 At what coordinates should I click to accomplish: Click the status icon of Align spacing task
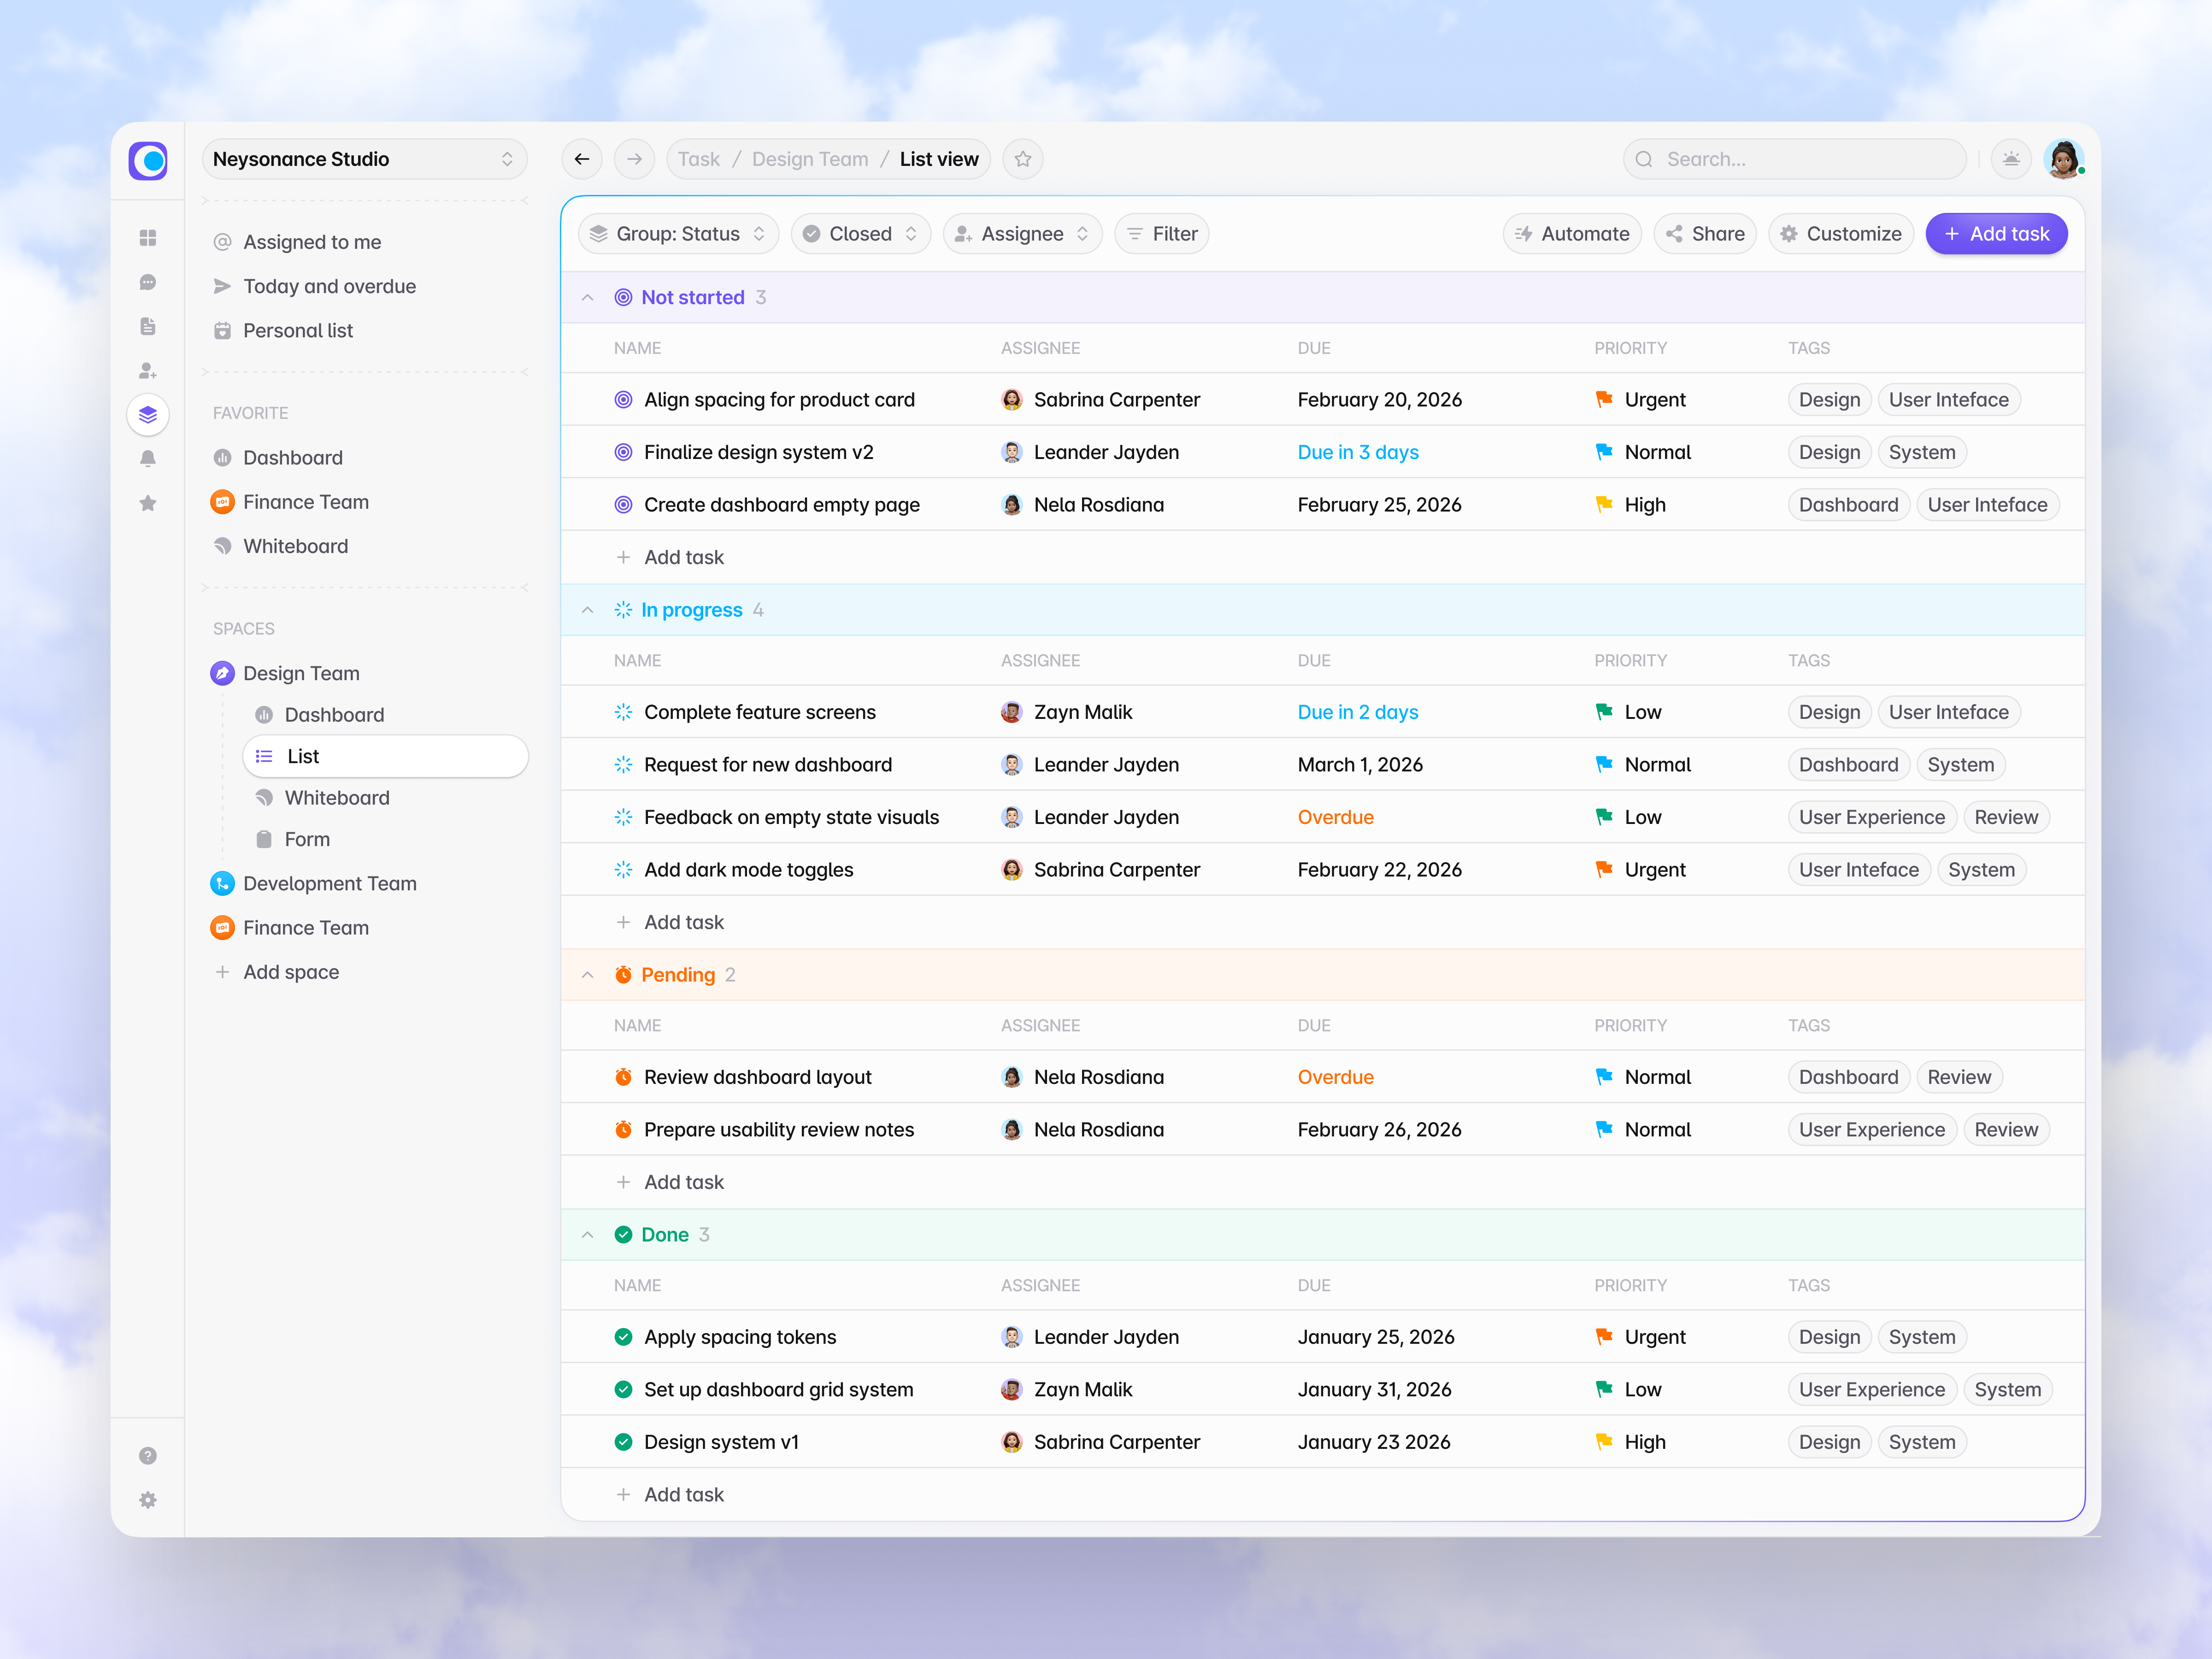623,400
